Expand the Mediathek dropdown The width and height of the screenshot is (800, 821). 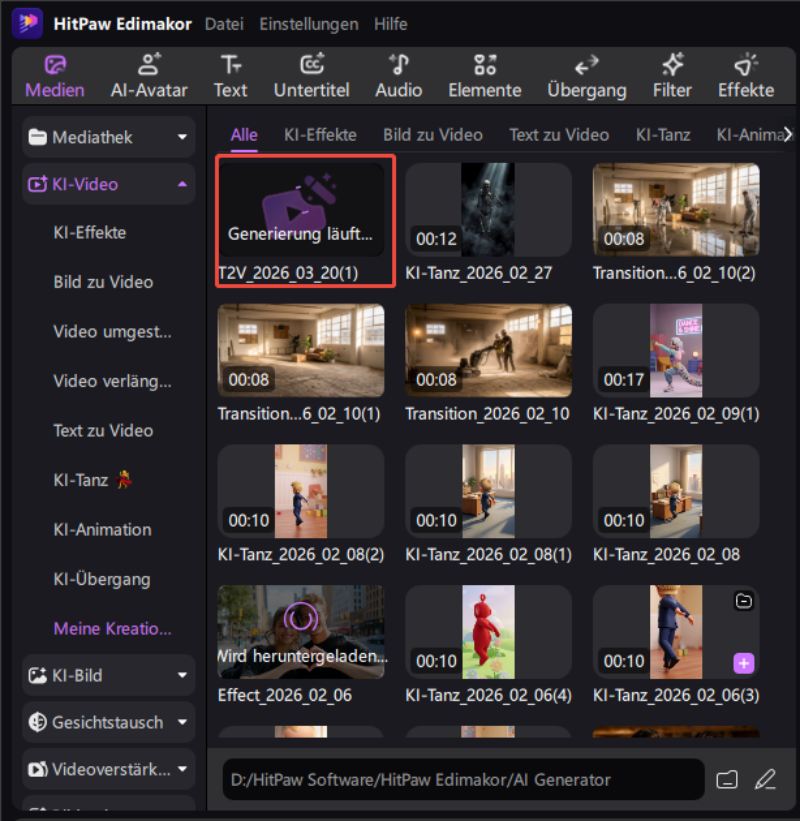point(182,137)
